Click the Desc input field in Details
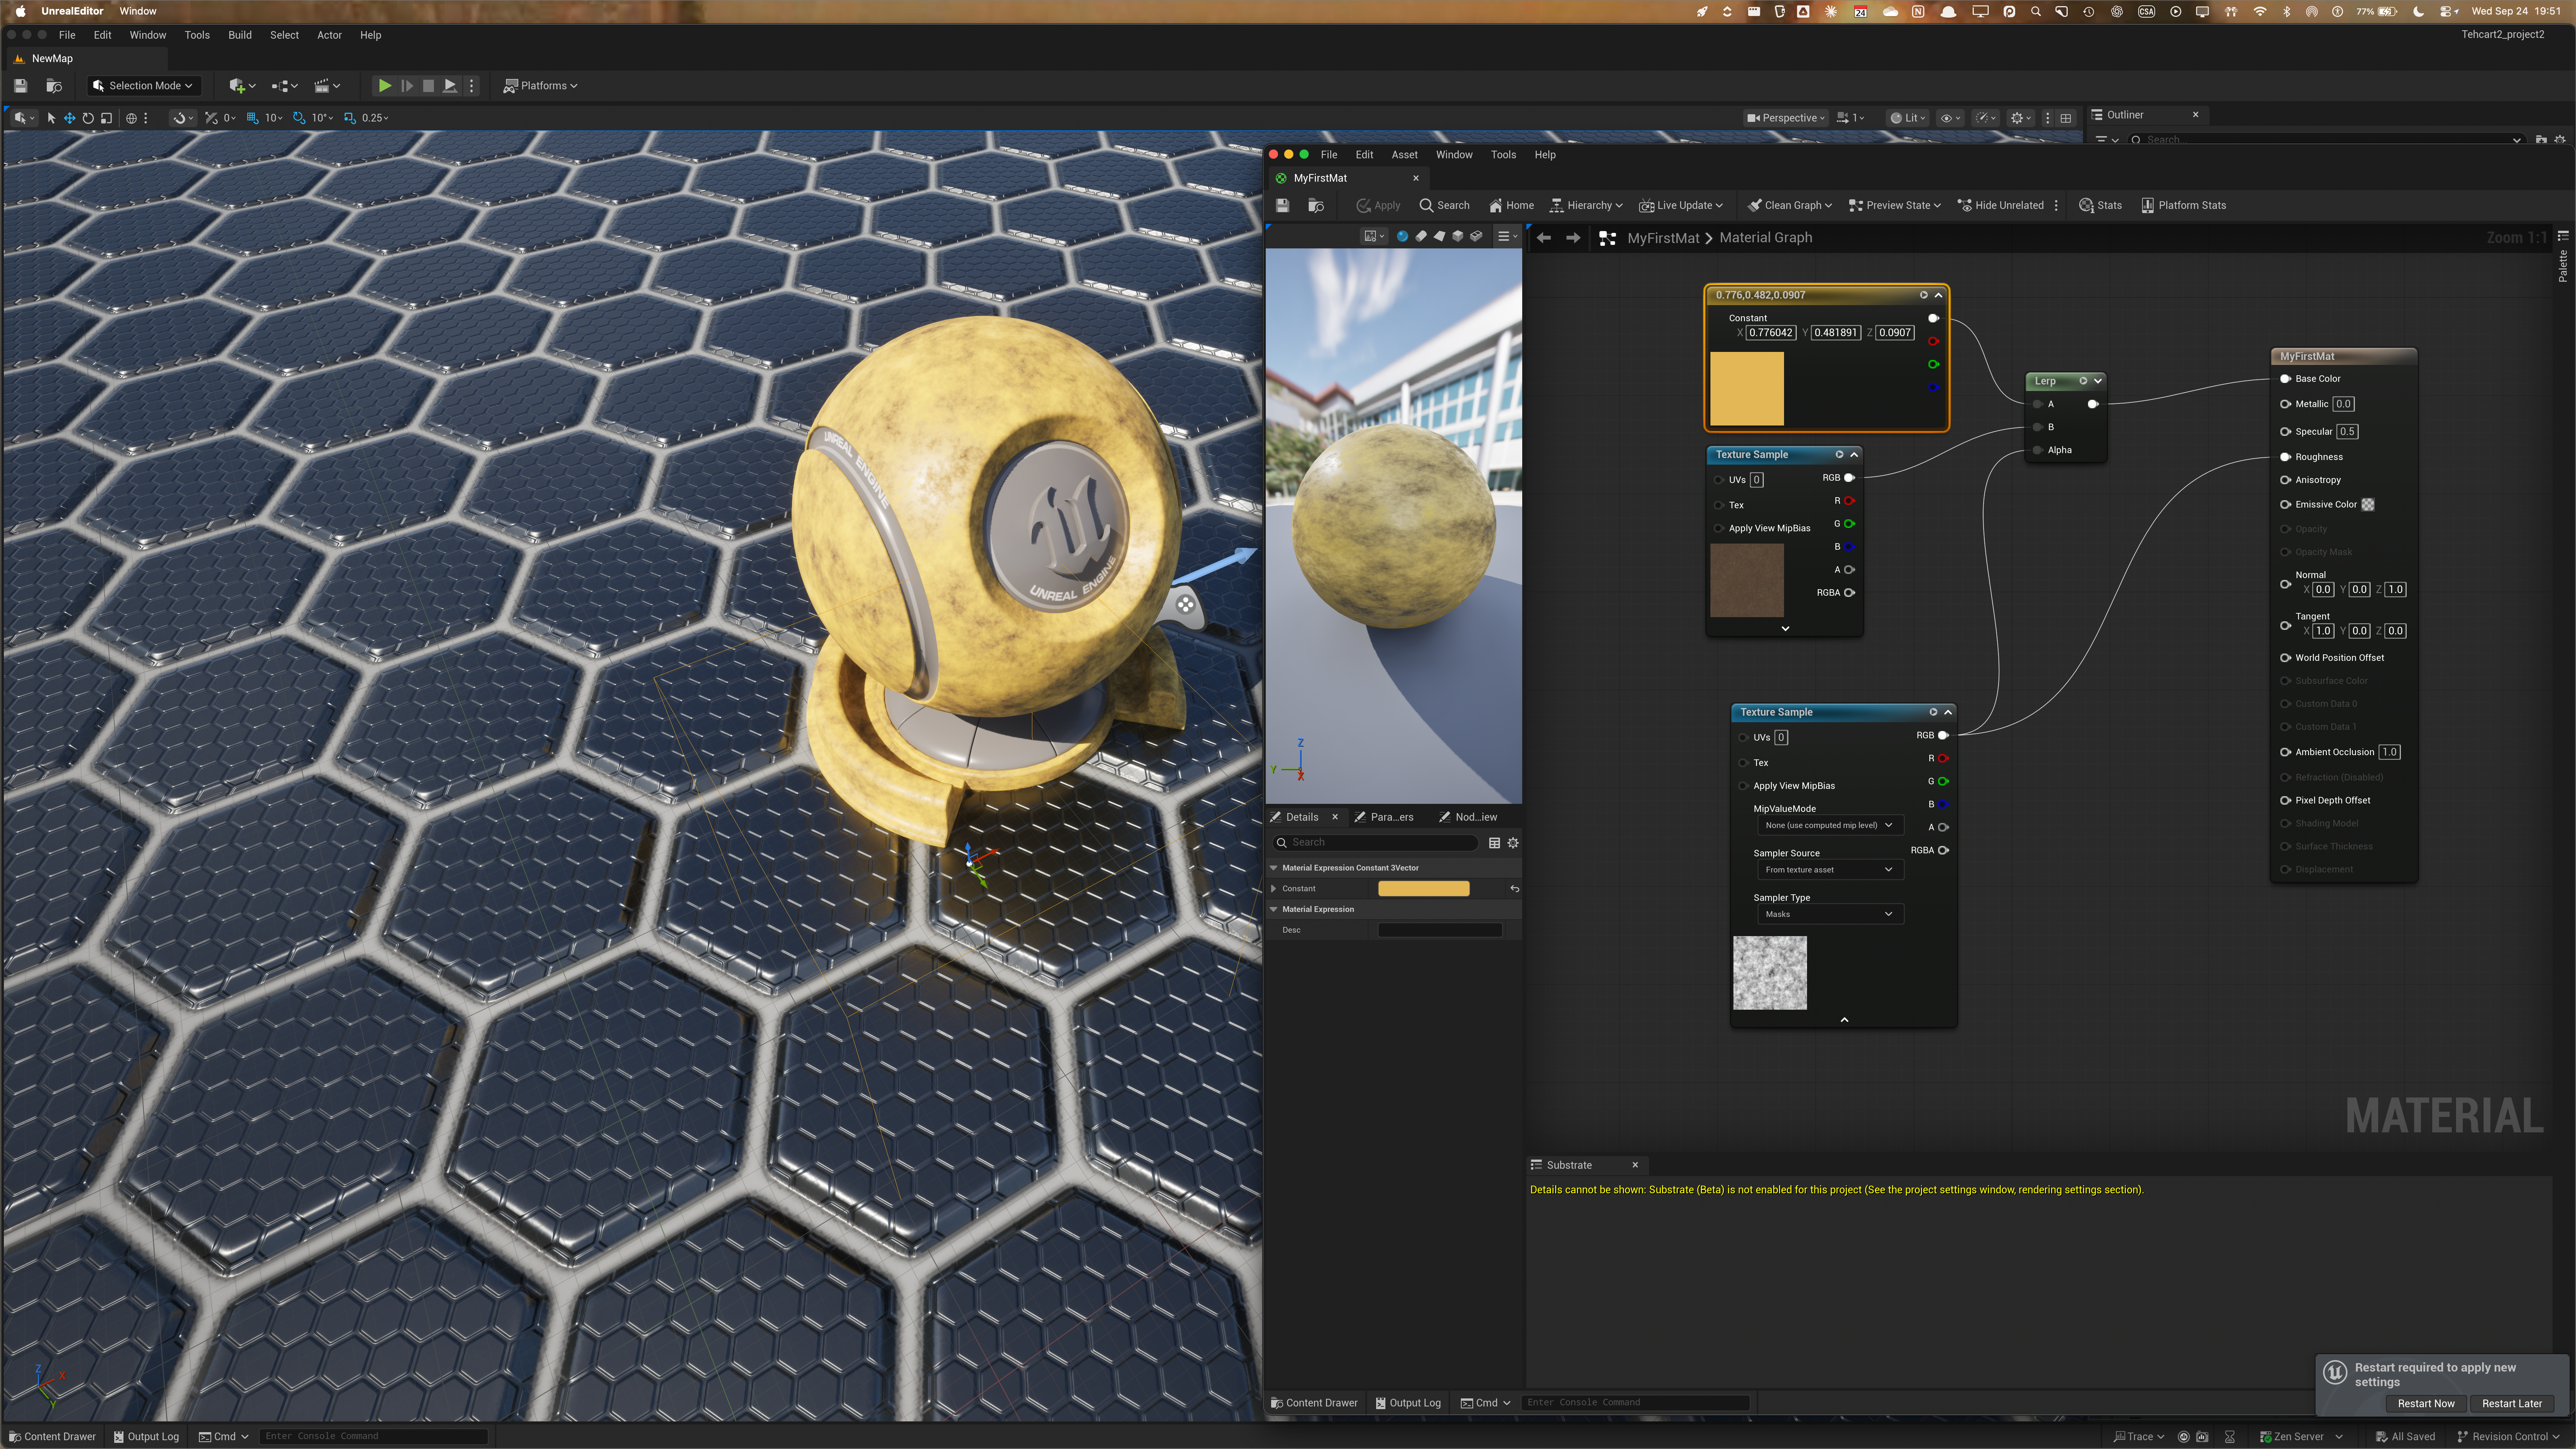The image size is (2576, 1449). coord(1440,930)
